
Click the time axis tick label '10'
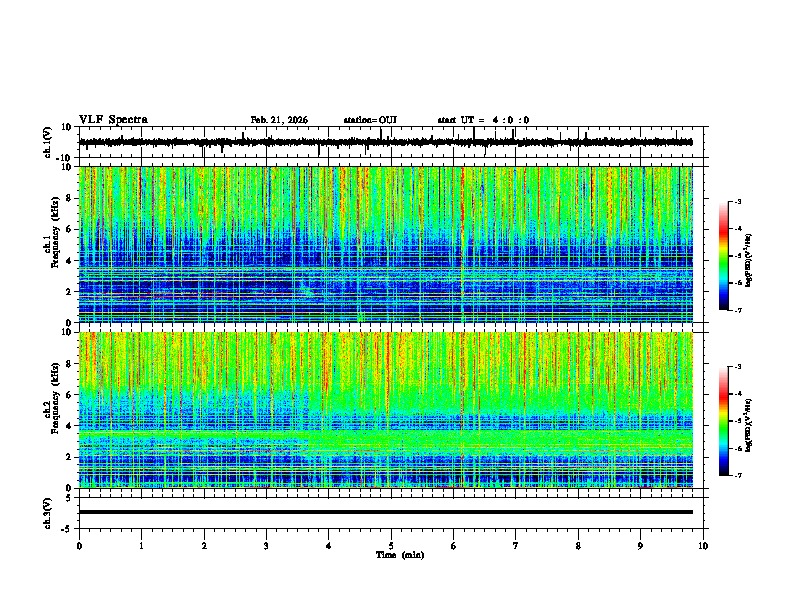(x=703, y=546)
